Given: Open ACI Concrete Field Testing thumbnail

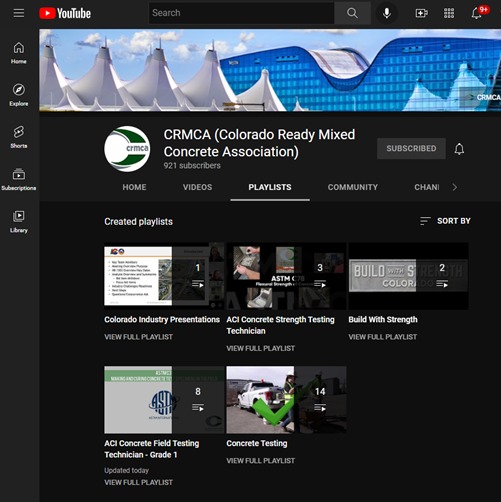Looking at the screenshot, I should (164, 400).
